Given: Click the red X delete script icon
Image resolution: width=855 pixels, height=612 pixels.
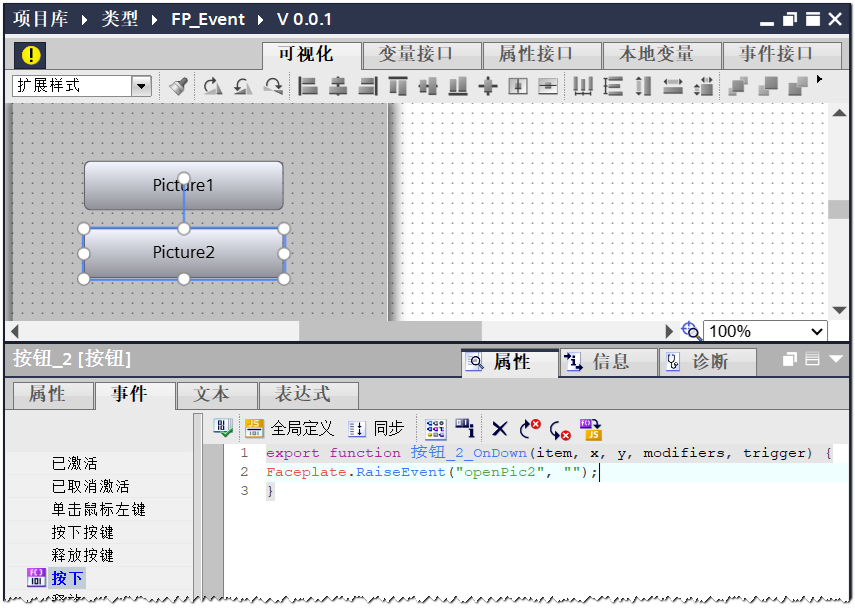Looking at the screenshot, I should pos(499,429).
